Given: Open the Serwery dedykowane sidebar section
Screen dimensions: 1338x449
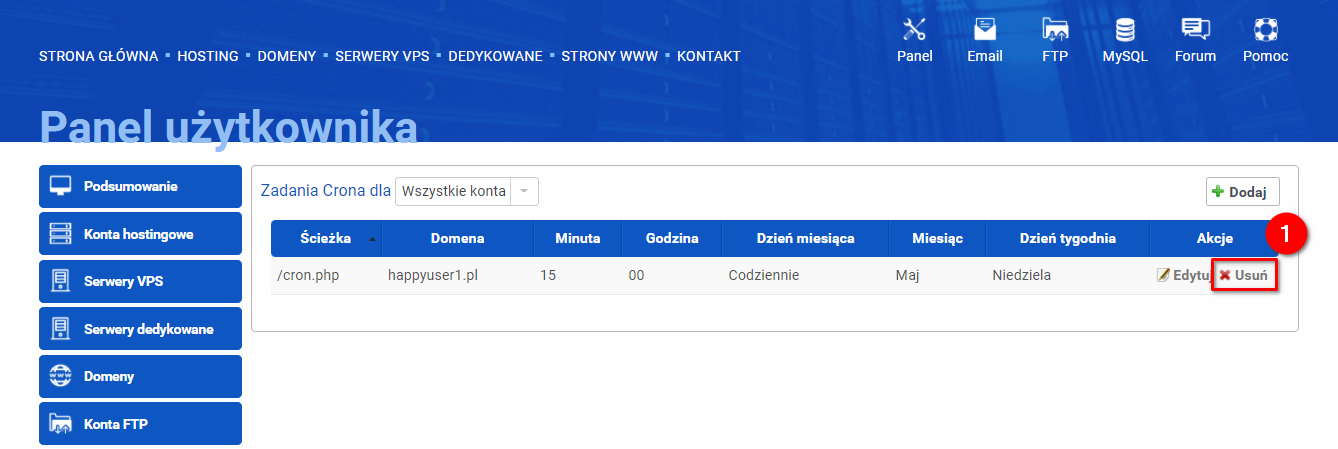Looking at the screenshot, I should [x=141, y=329].
